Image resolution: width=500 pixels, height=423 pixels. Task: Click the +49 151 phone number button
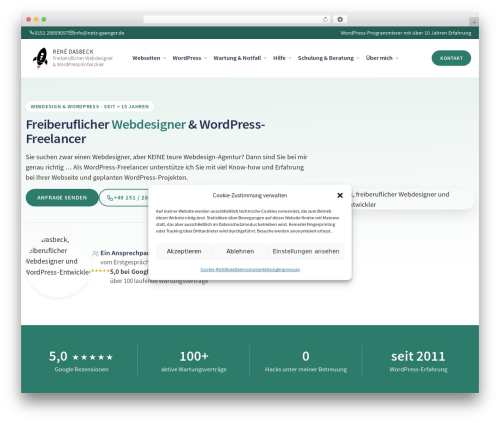tap(124, 198)
